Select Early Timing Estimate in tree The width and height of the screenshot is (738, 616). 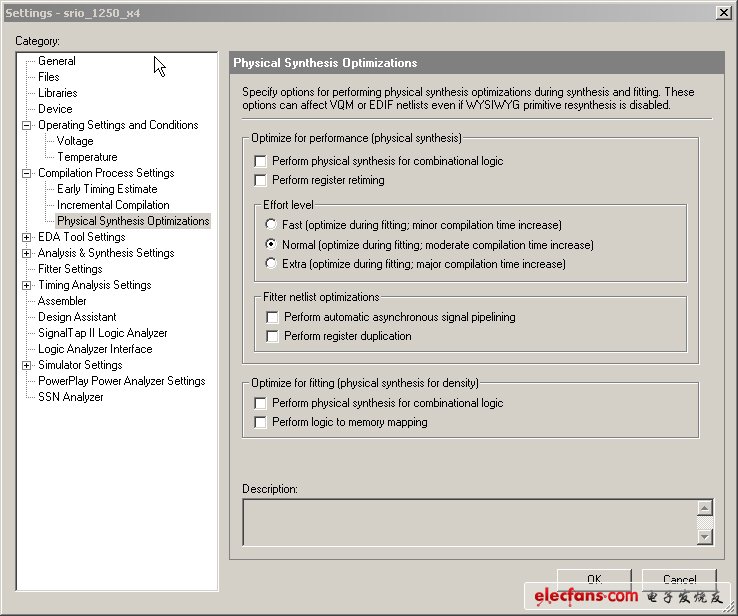point(107,189)
